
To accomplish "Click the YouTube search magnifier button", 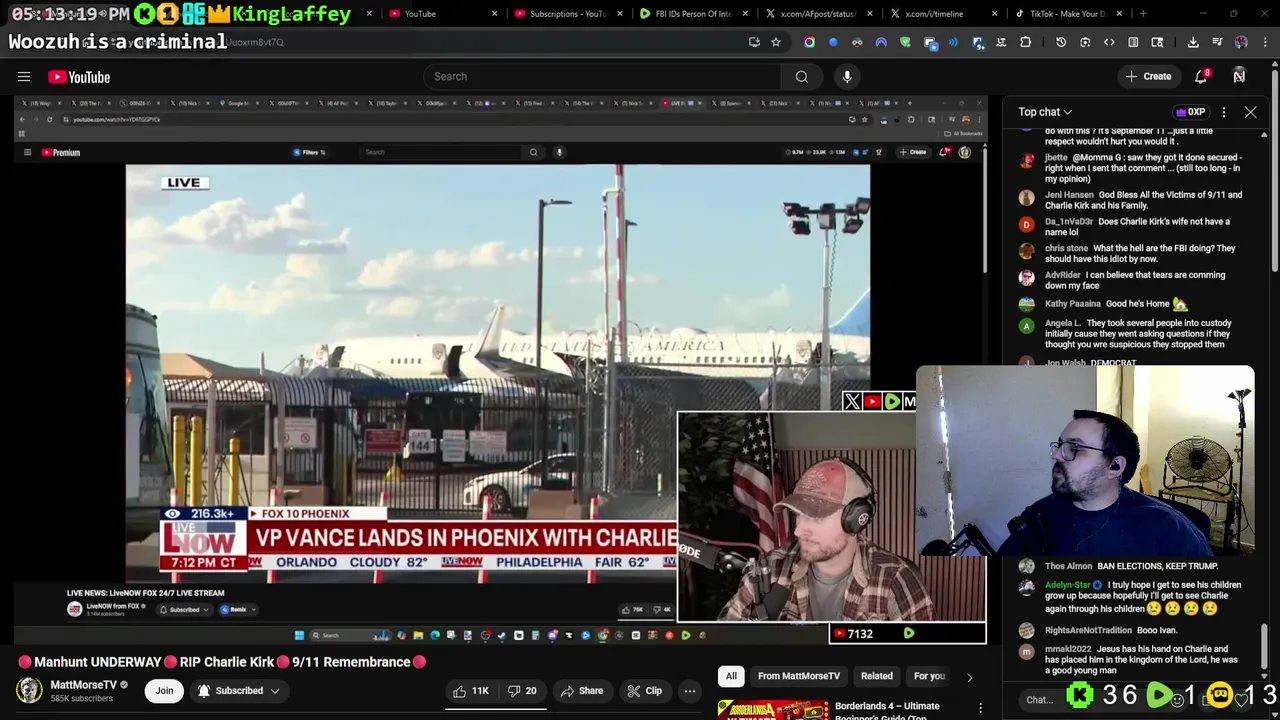I will (802, 77).
